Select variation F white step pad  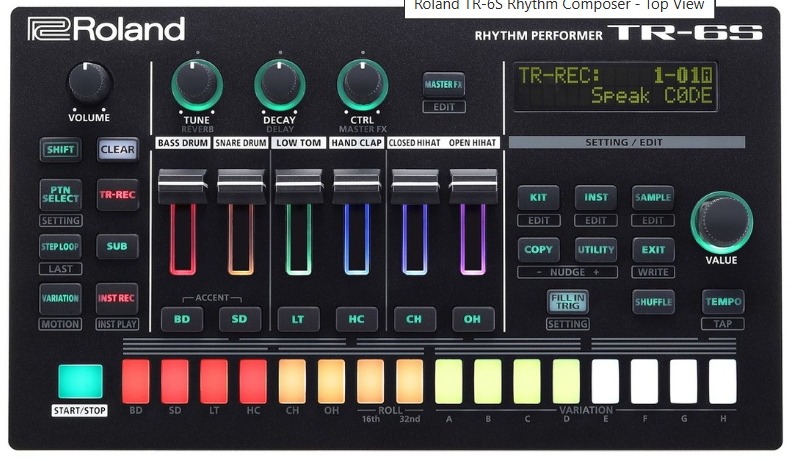(645, 381)
